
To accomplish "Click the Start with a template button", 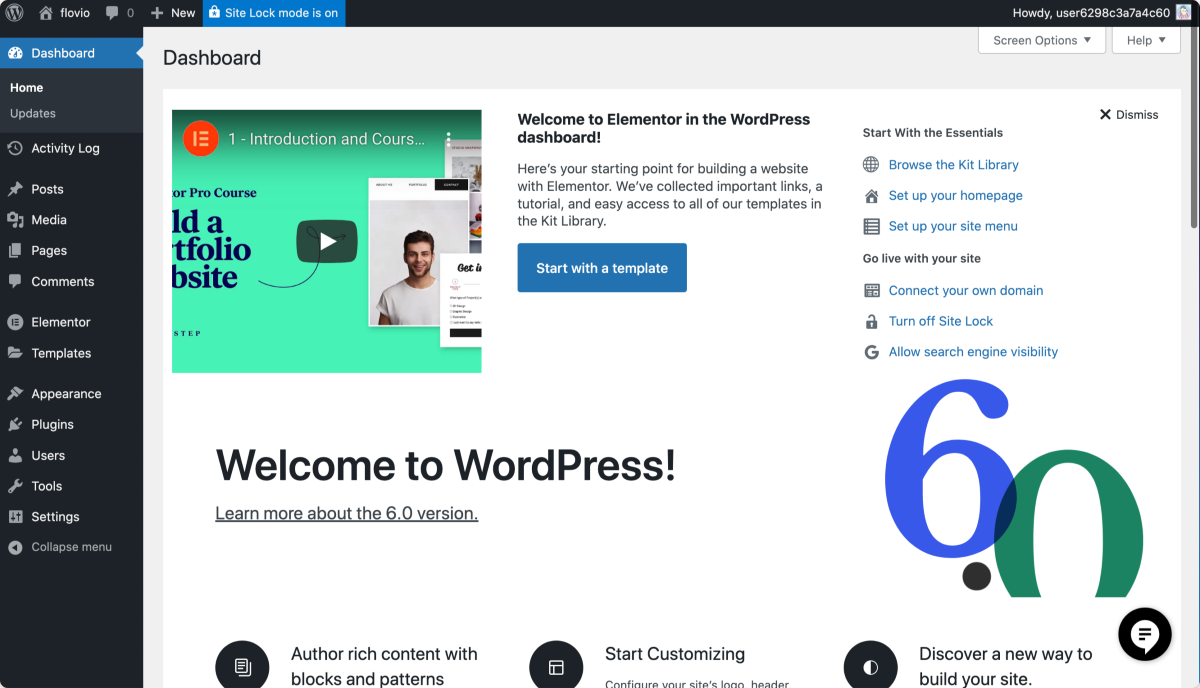I will [602, 268].
